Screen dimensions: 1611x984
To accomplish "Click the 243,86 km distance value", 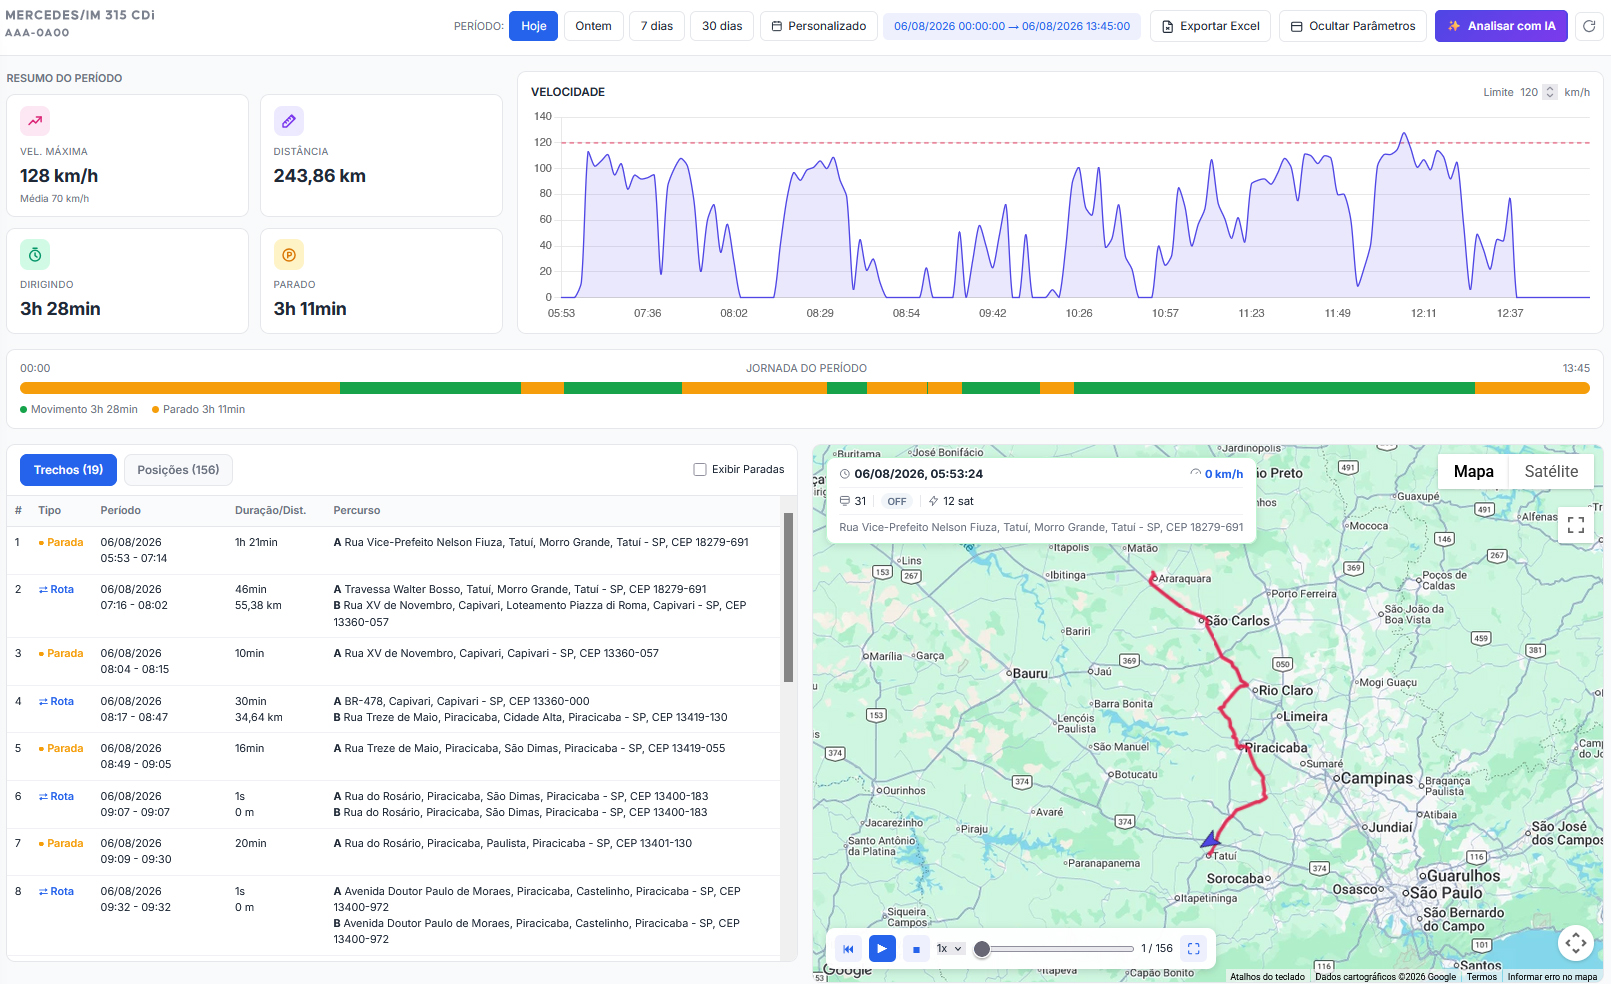I will coord(320,176).
